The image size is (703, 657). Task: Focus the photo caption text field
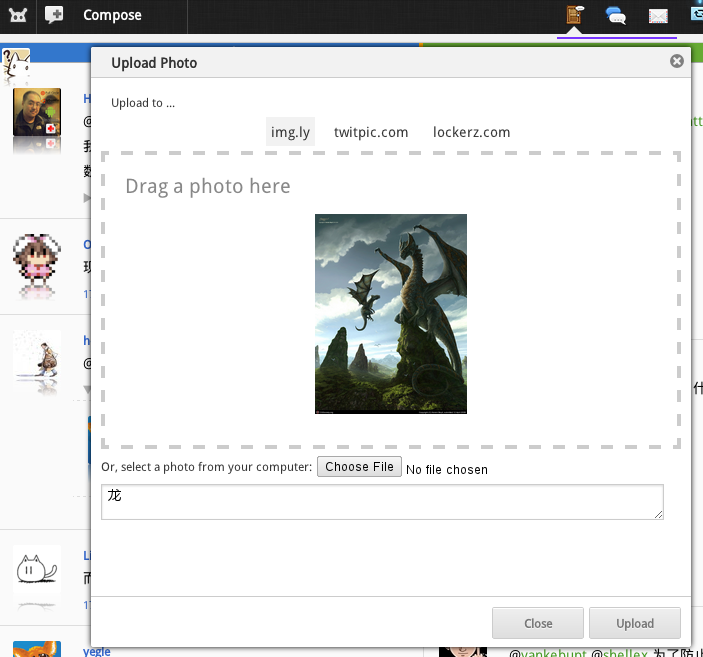pyautogui.click(x=382, y=502)
